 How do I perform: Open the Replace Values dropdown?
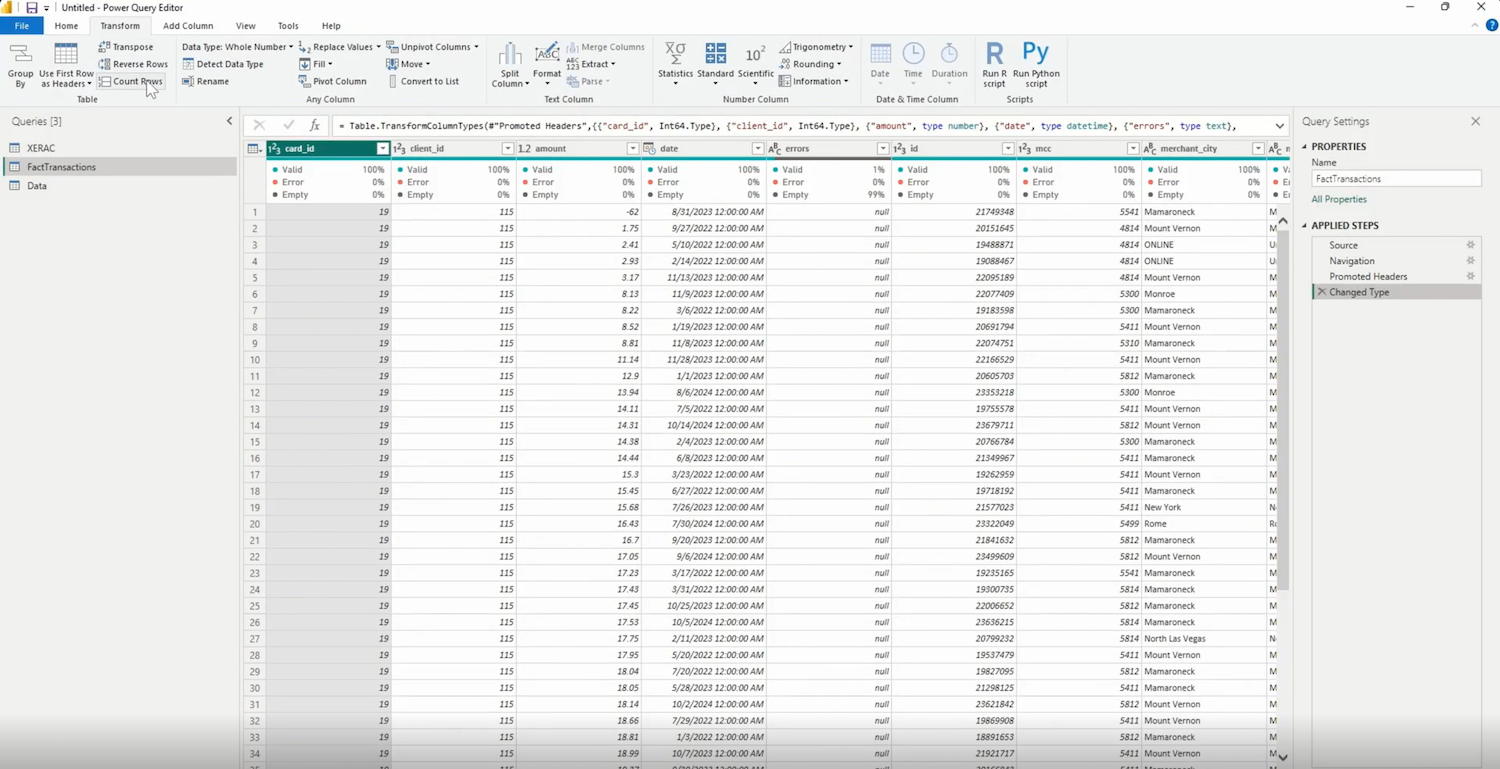point(339,47)
